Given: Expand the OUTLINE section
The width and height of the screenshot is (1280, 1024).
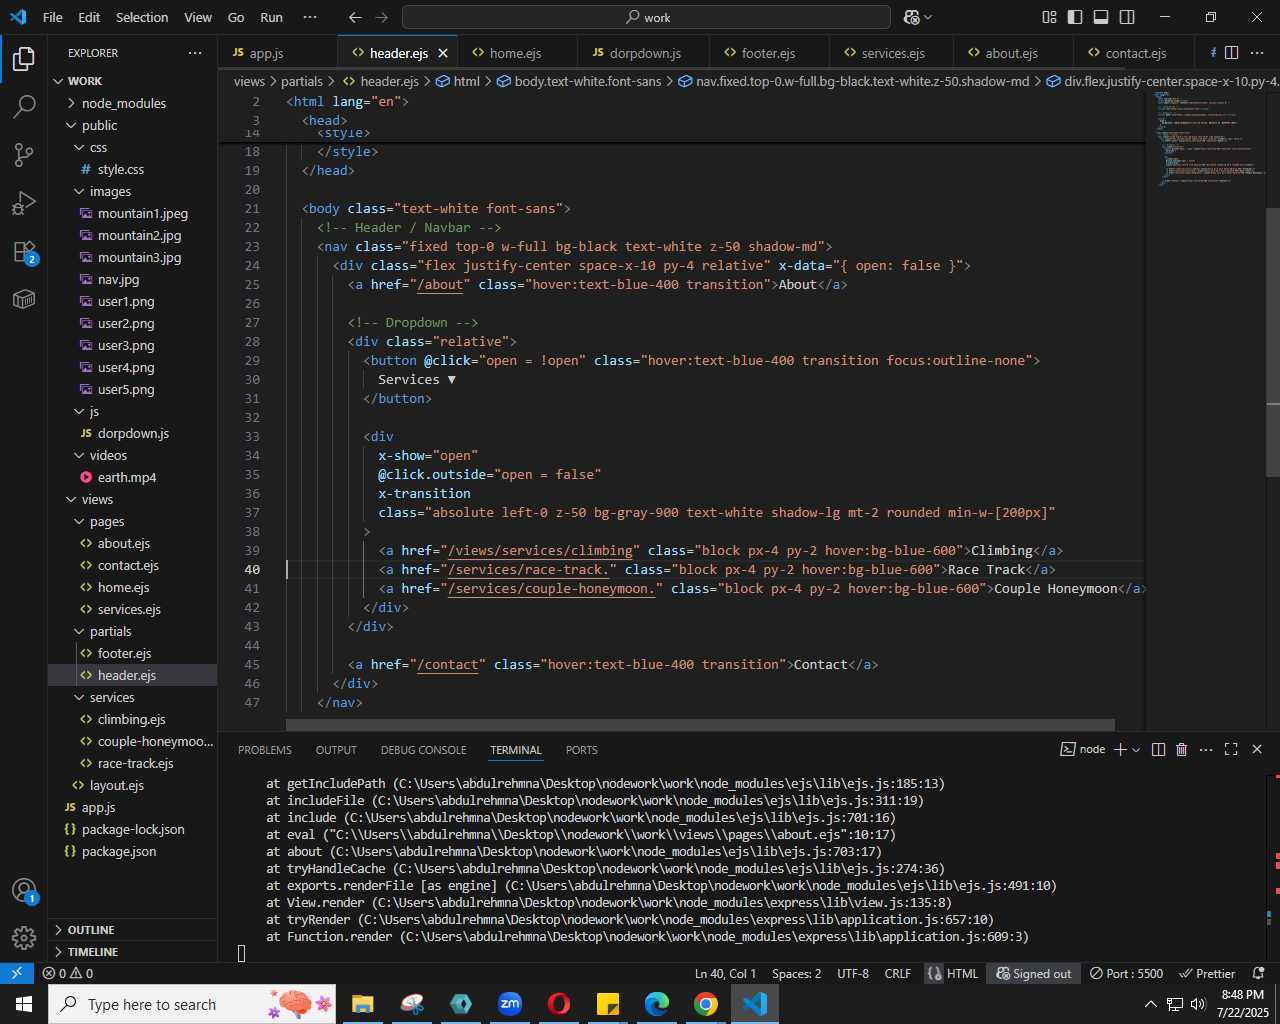Looking at the screenshot, I should pos(91,930).
